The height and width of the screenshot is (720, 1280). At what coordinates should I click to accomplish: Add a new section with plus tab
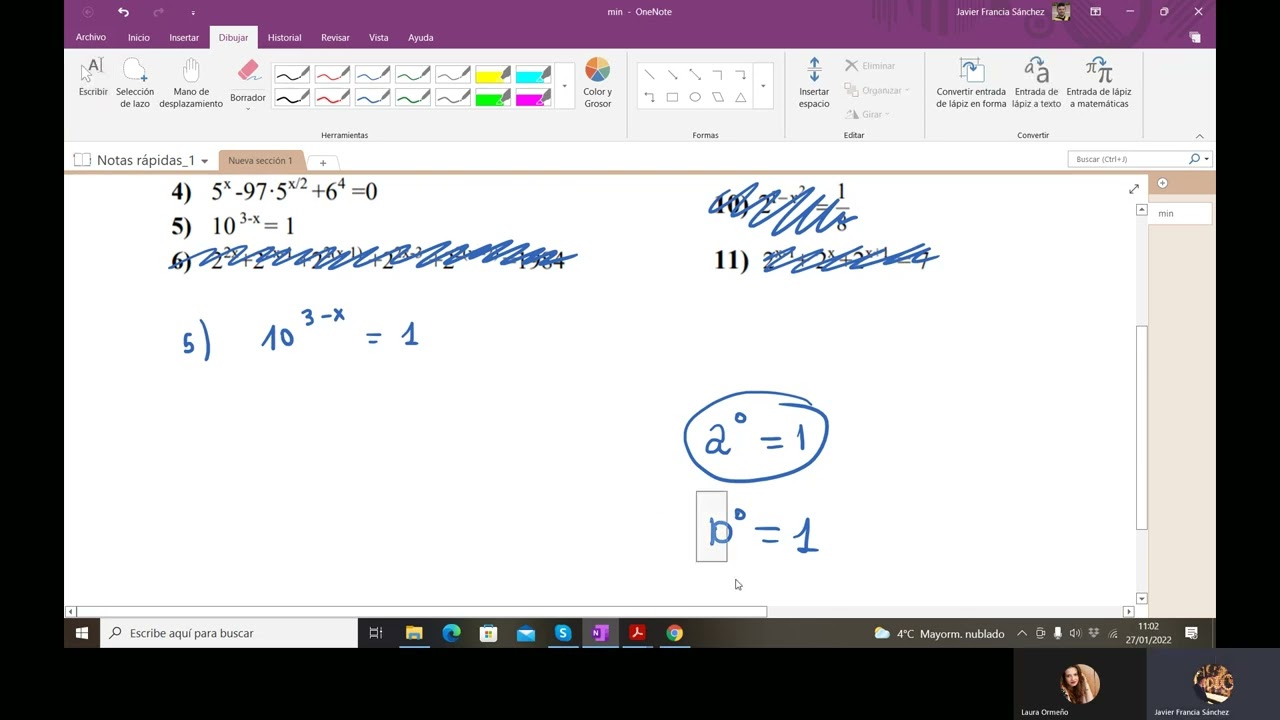point(322,163)
